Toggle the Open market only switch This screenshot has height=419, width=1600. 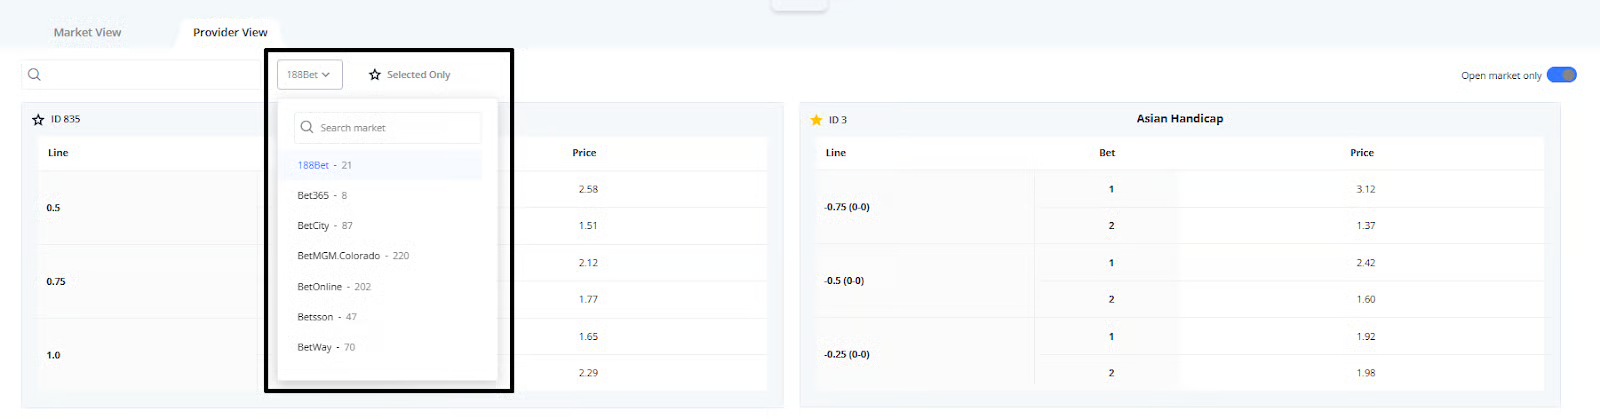pos(1561,75)
